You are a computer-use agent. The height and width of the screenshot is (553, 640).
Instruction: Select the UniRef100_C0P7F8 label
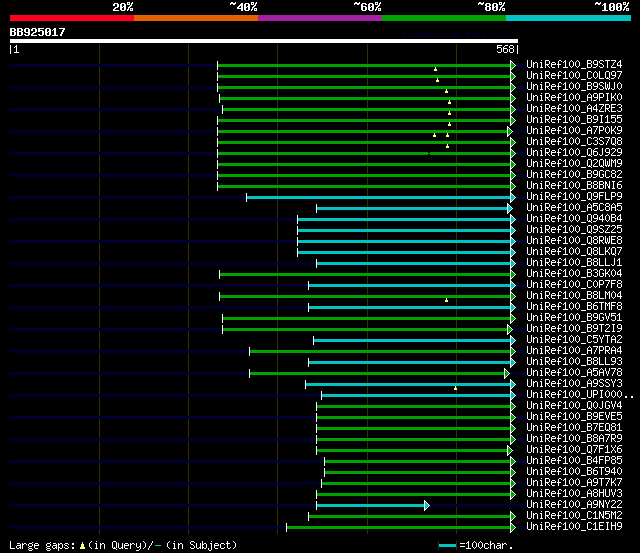point(574,285)
